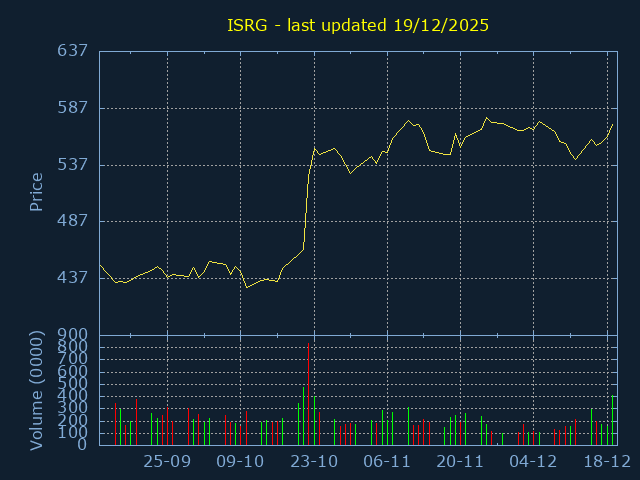Click the tallest red volume bar

[308, 395]
